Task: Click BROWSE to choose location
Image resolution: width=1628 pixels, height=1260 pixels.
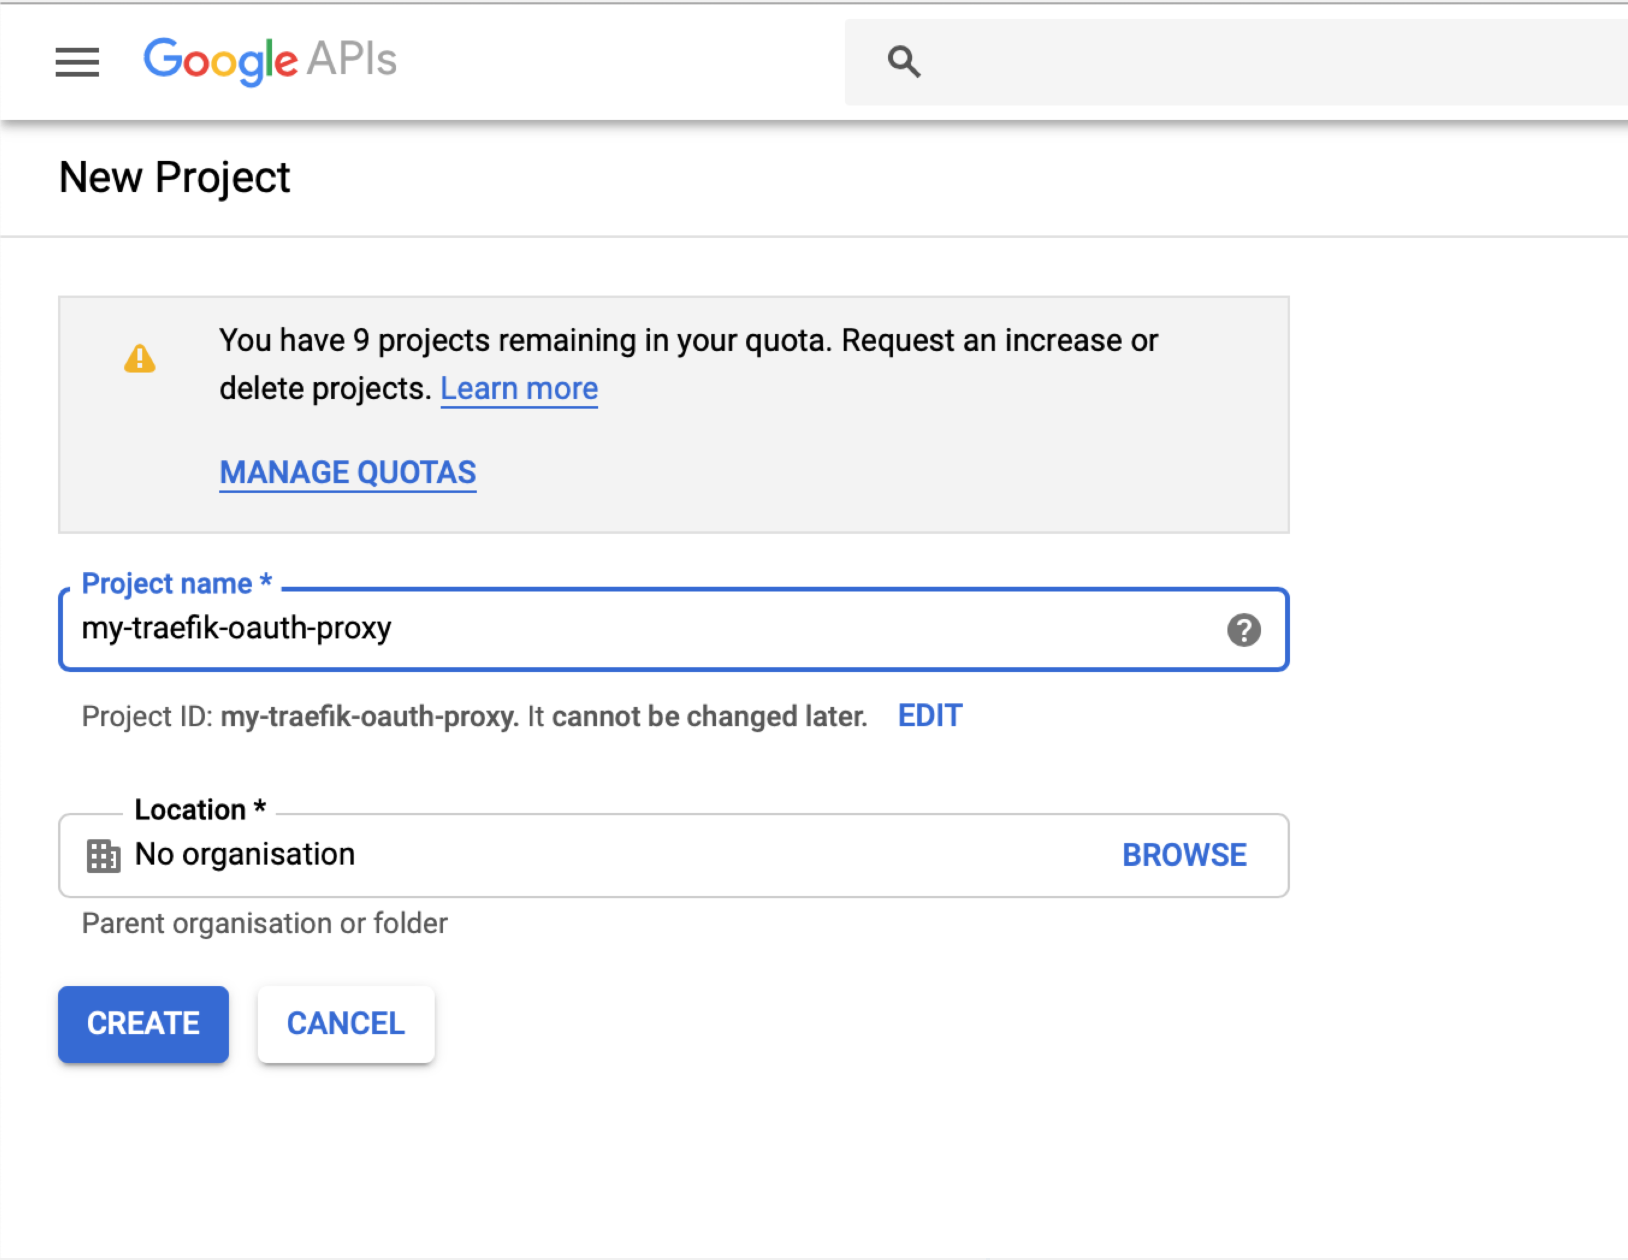Action: coord(1184,855)
